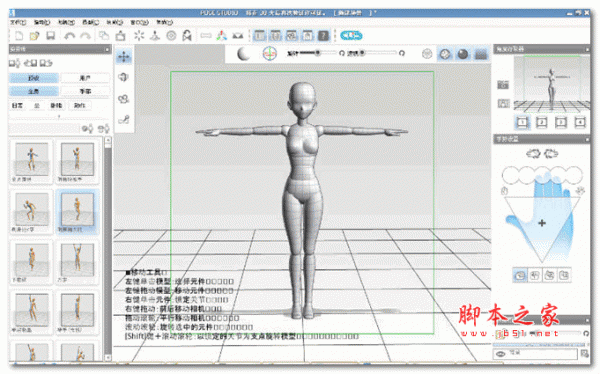This screenshot has height=374, width=600.
Task: Toggle the third layout panel button in the toolbar
Action: (291, 36)
